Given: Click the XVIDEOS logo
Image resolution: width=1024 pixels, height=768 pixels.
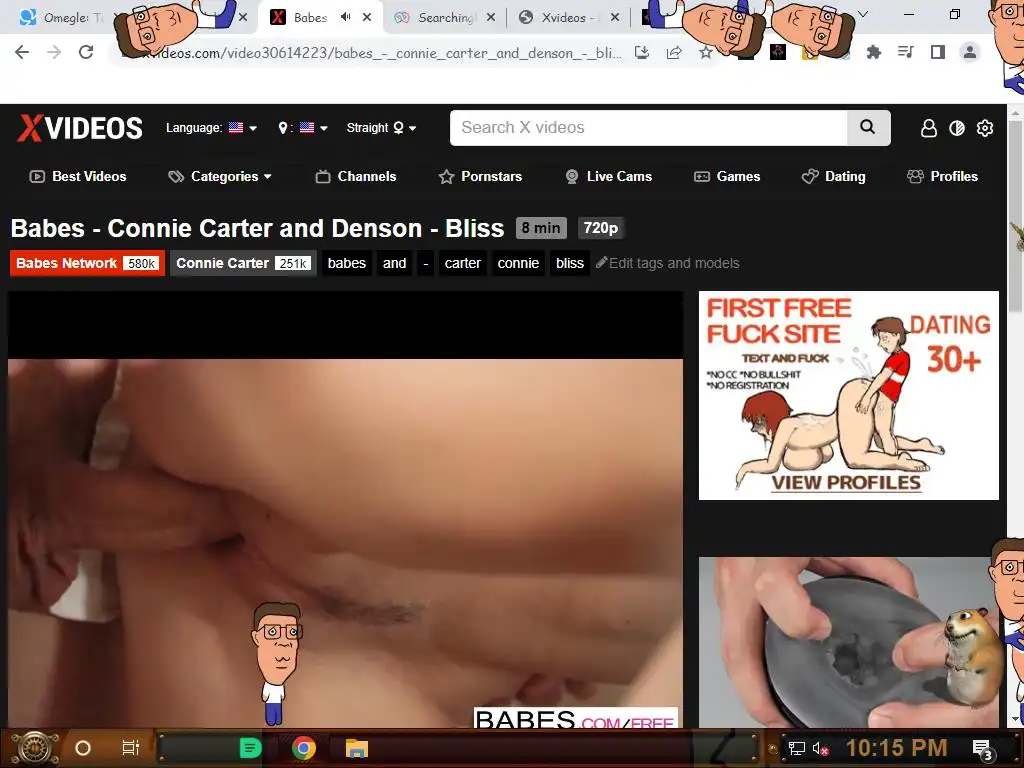Looking at the screenshot, I should pyautogui.click(x=80, y=128).
